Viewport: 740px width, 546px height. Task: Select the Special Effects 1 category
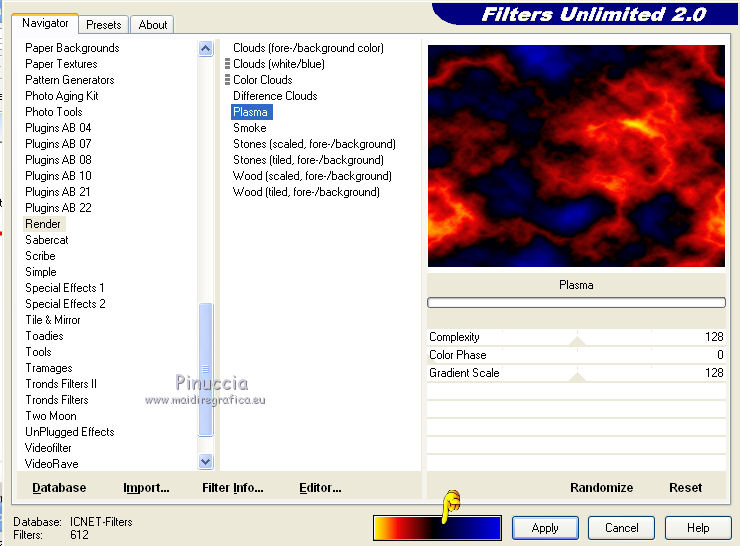click(65, 288)
